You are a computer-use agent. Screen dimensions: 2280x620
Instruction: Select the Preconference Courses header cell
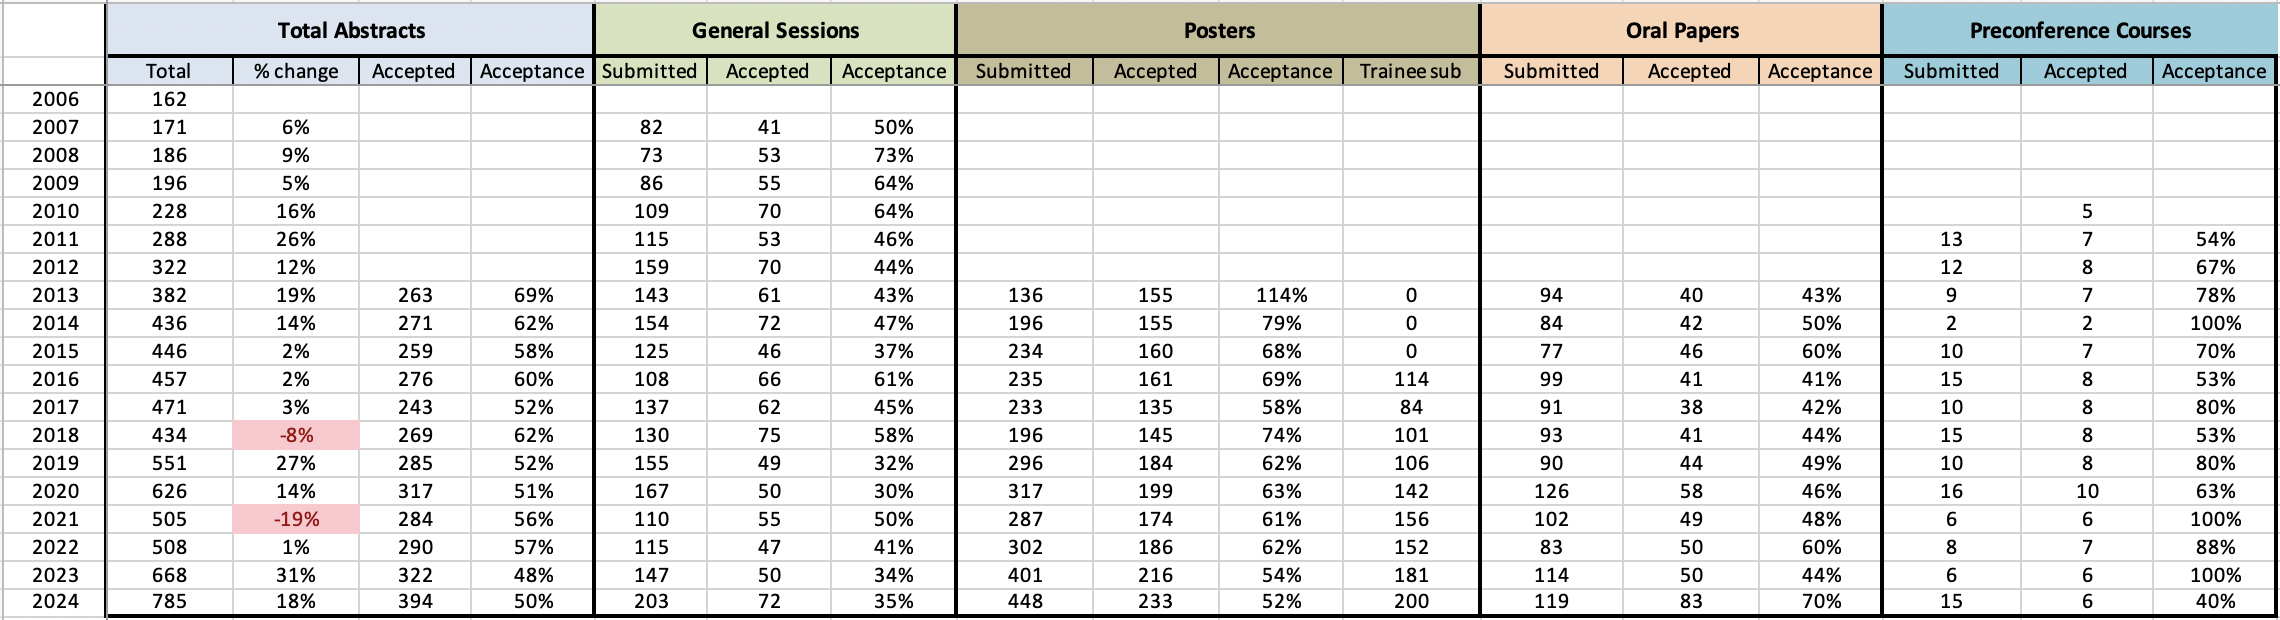click(2080, 30)
